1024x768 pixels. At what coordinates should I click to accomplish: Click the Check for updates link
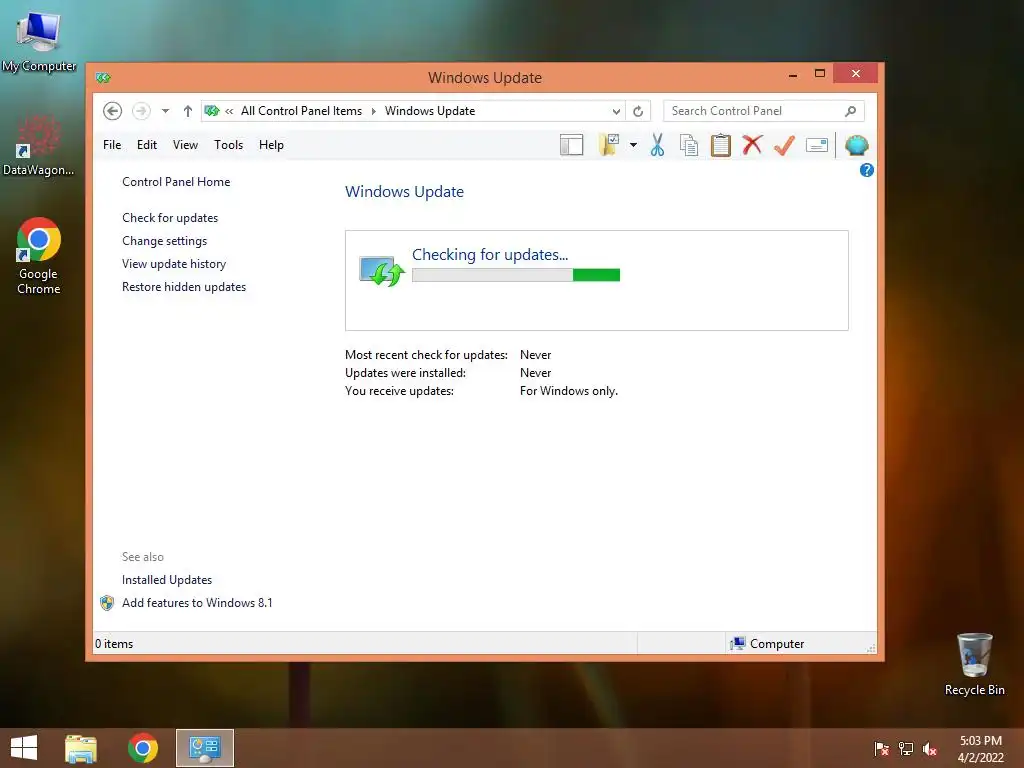tap(170, 218)
